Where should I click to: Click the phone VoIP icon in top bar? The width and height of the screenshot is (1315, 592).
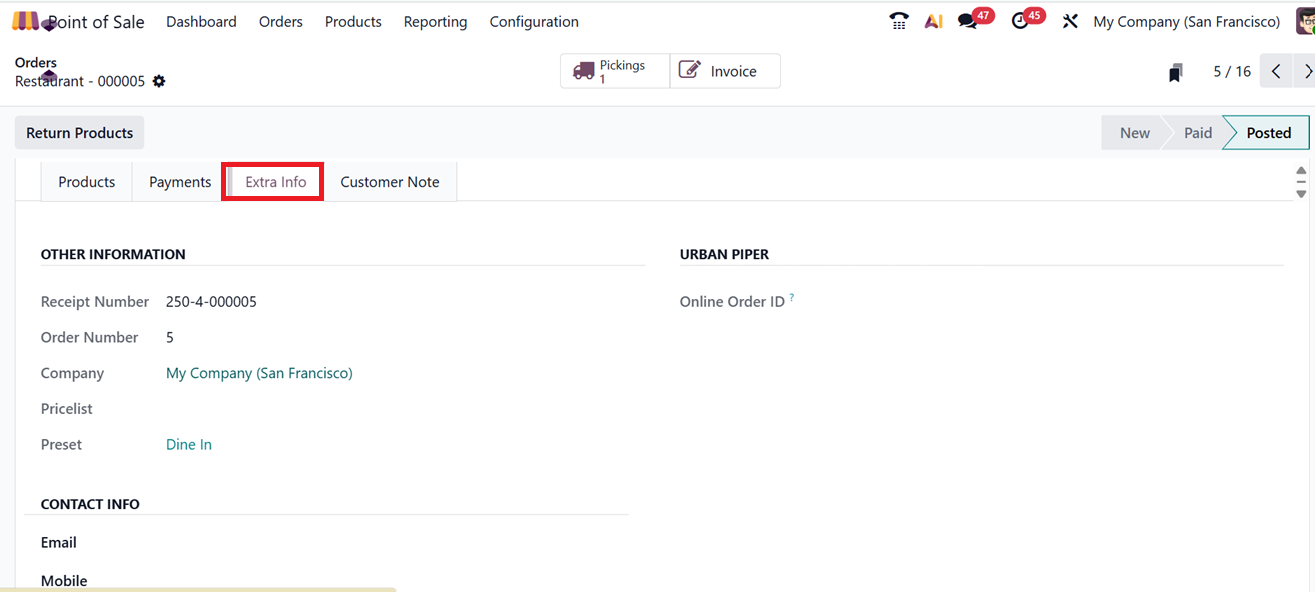point(899,21)
